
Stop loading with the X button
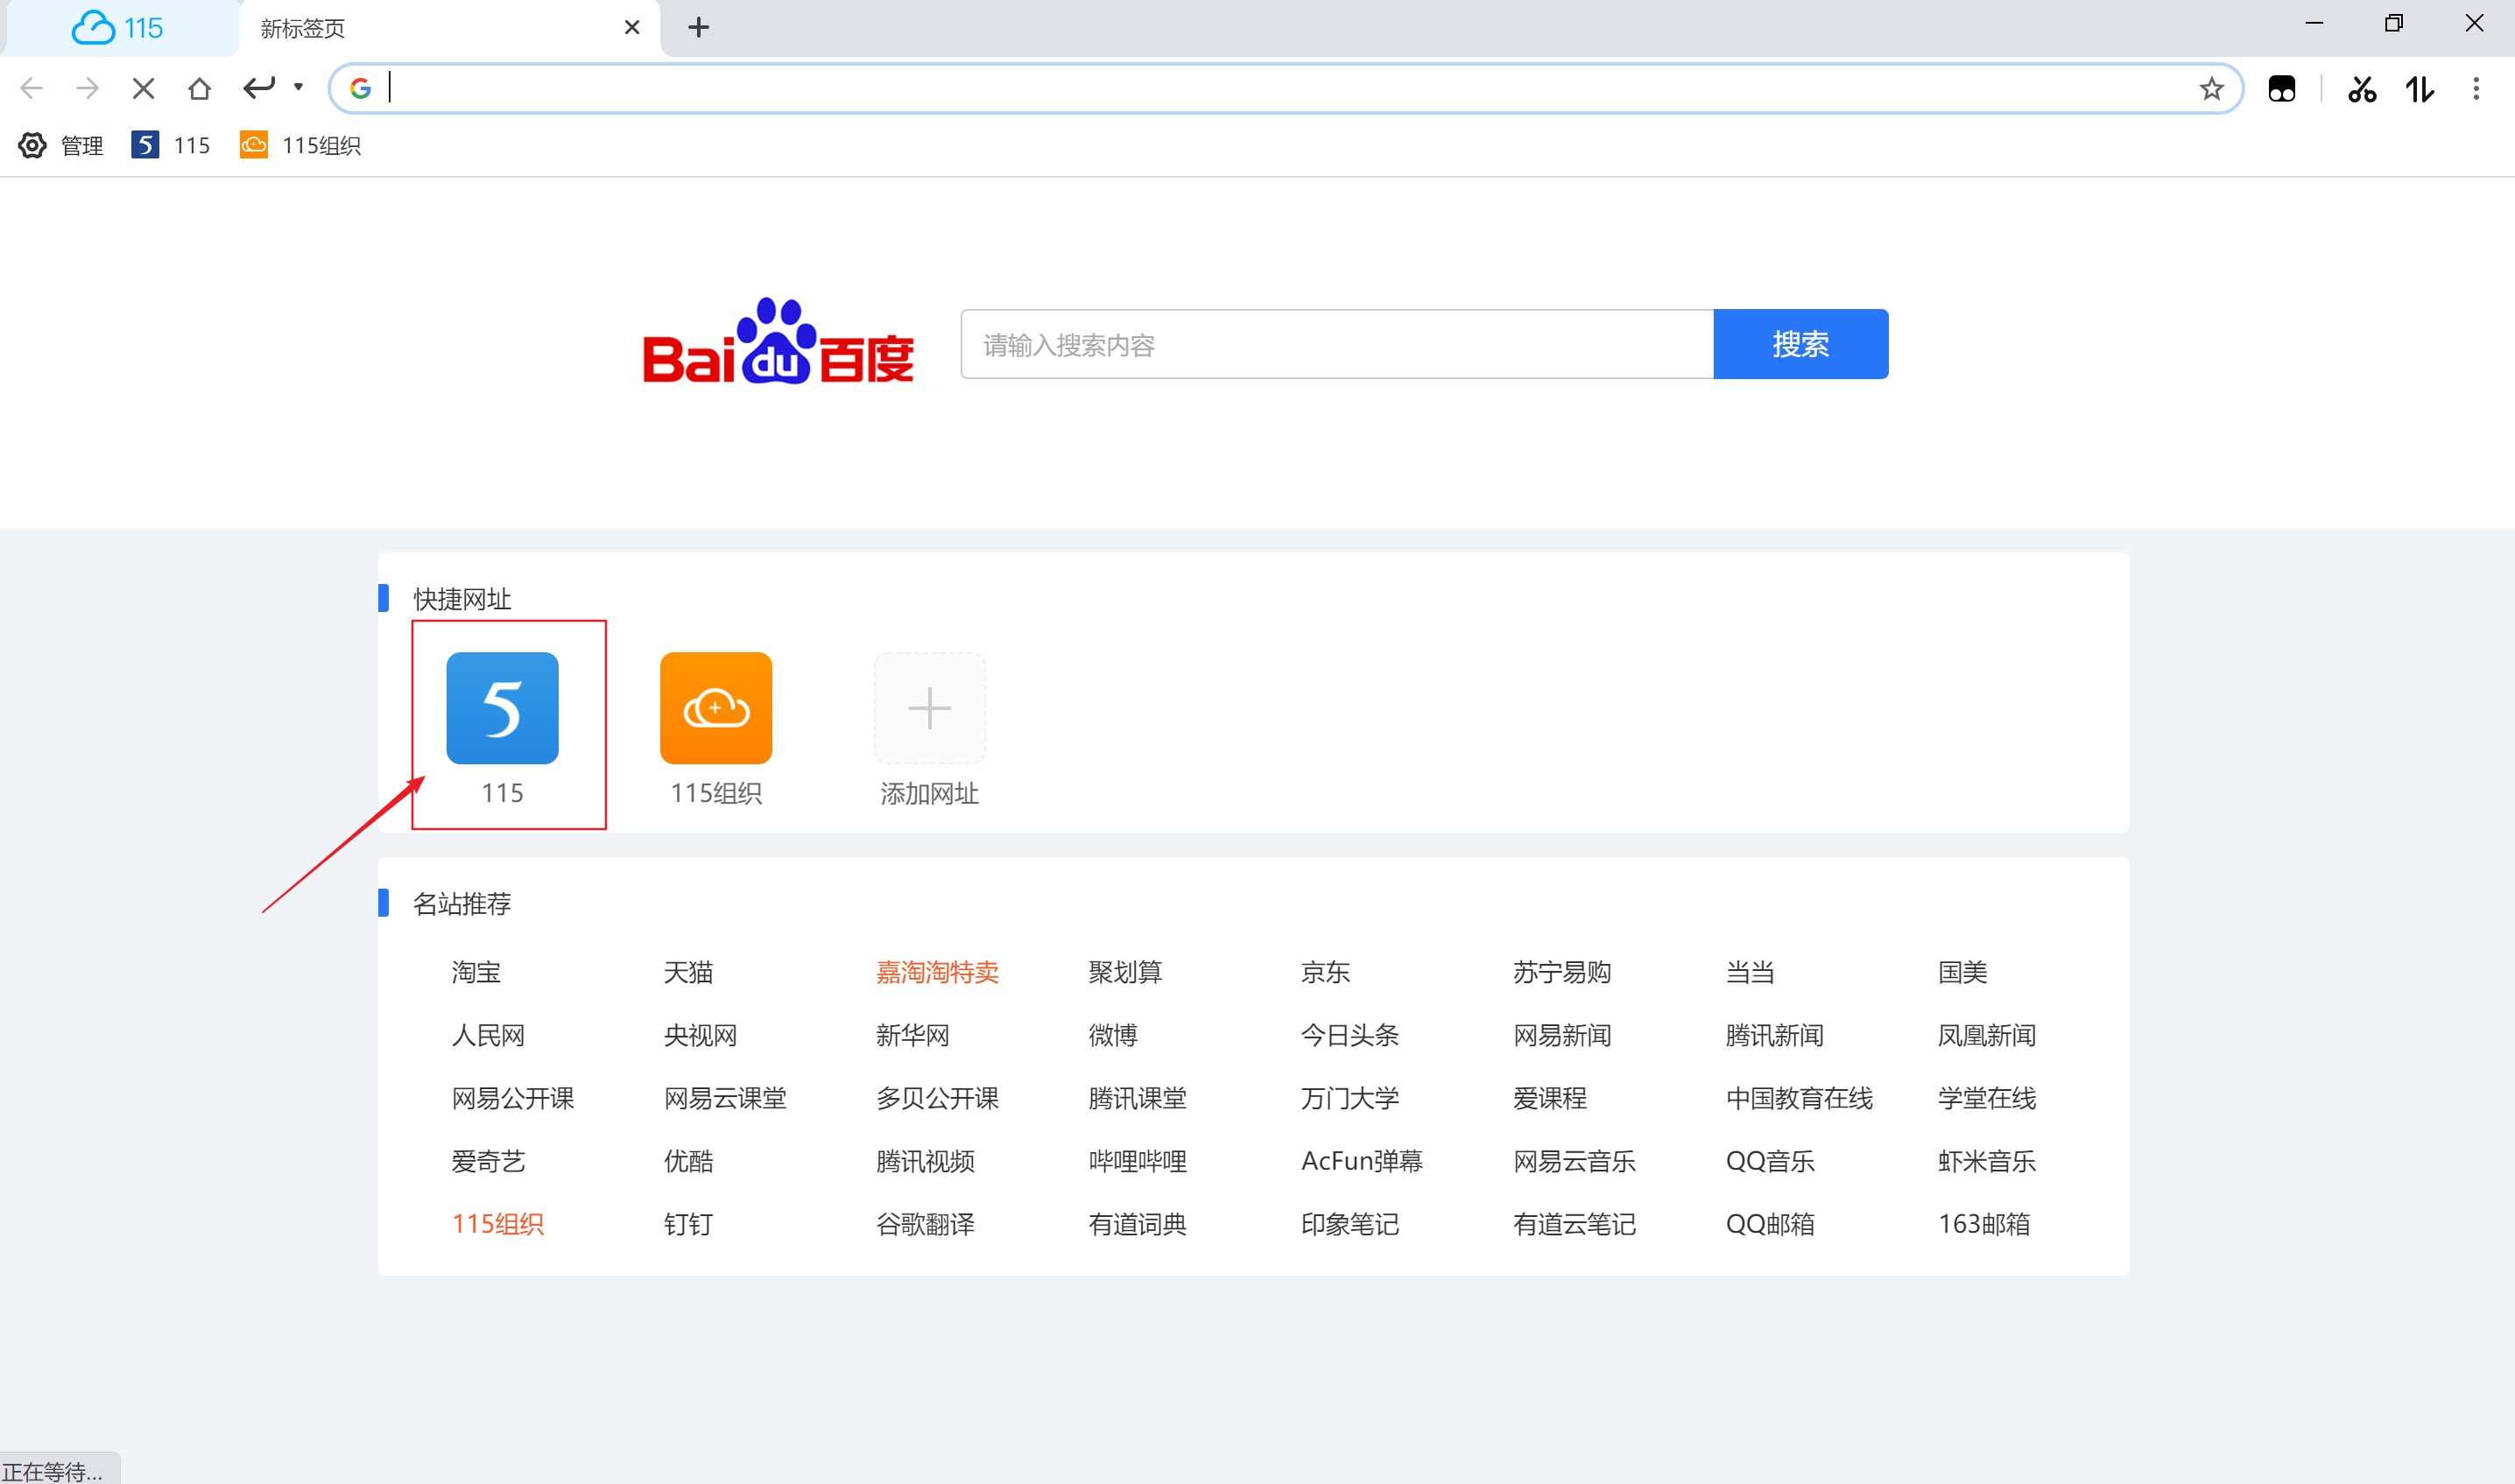coord(143,89)
